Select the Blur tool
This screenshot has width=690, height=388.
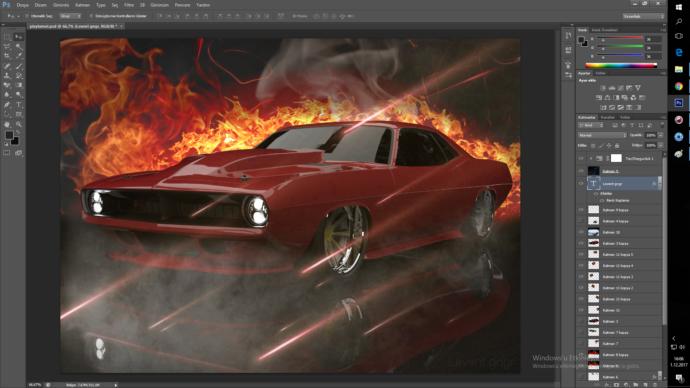(7, 94)
